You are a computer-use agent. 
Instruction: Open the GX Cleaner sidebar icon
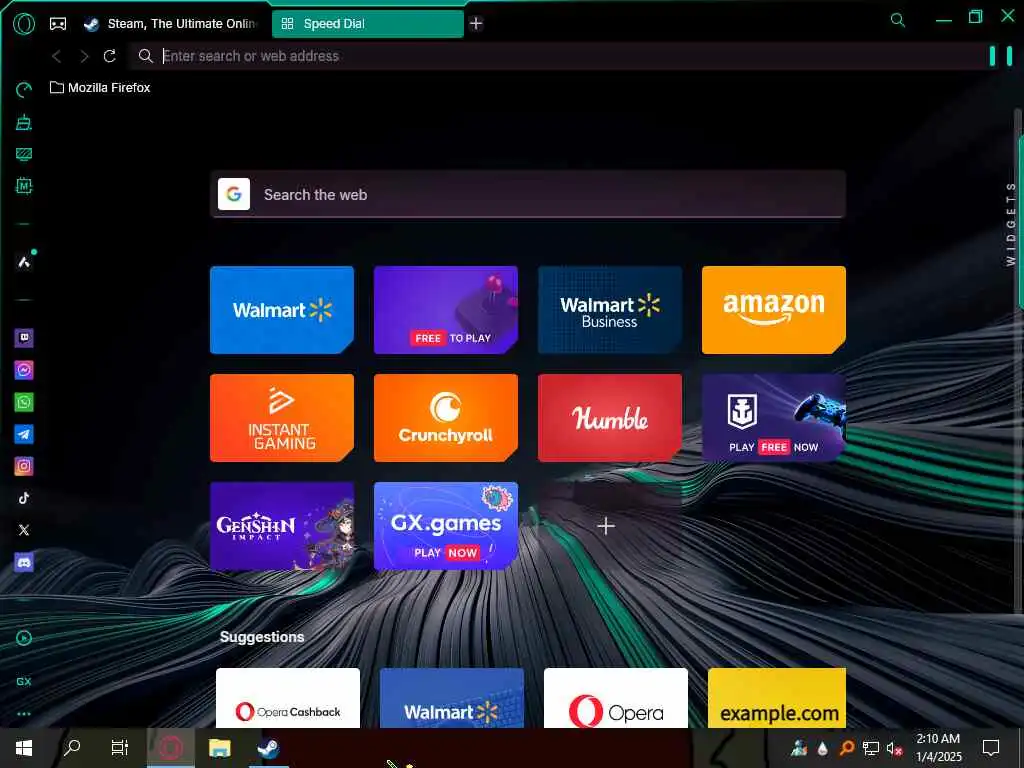(24, 122)
